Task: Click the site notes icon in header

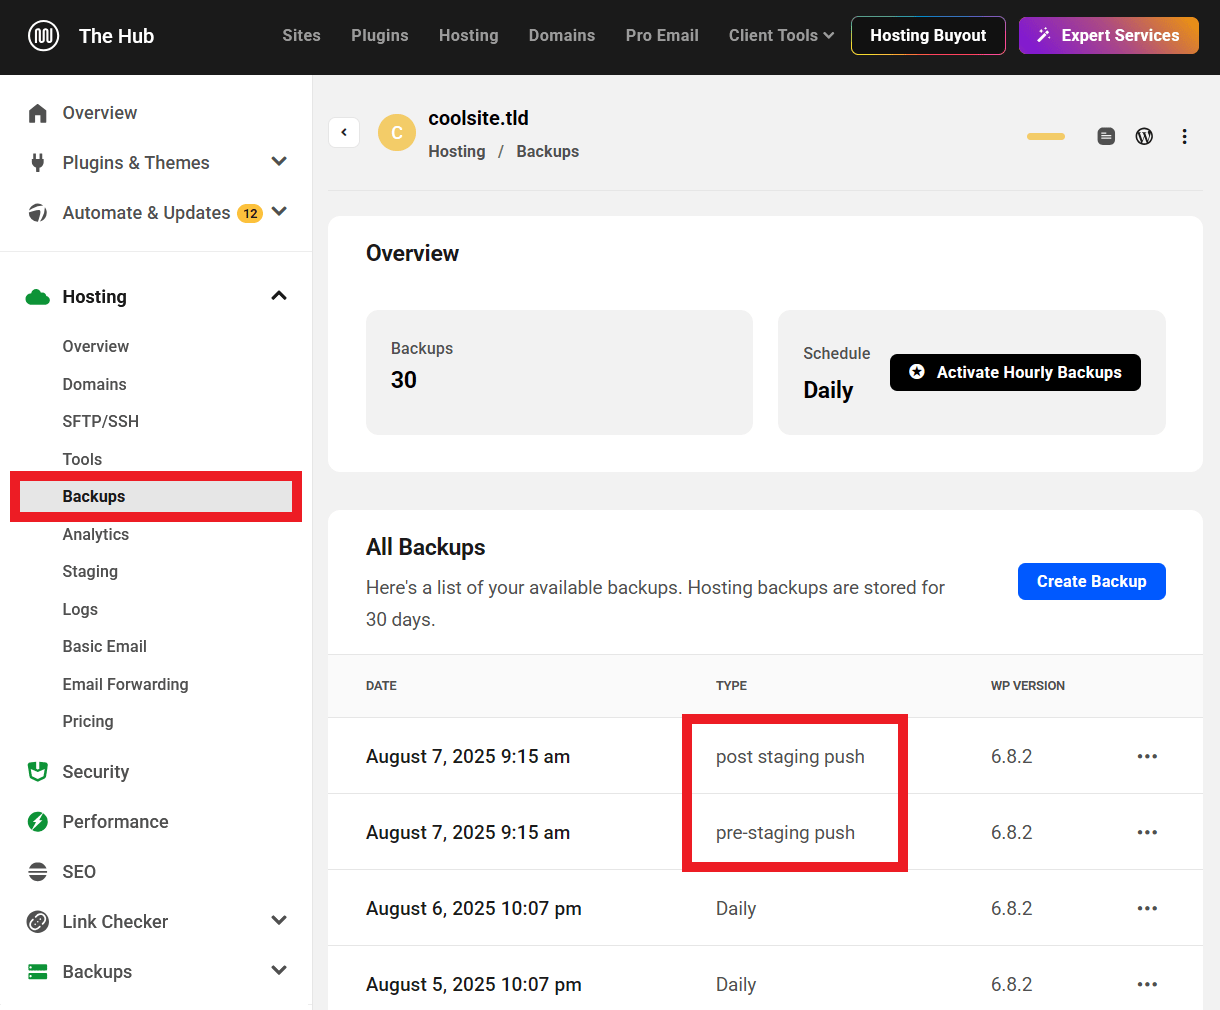Action: click(1106, 136)
